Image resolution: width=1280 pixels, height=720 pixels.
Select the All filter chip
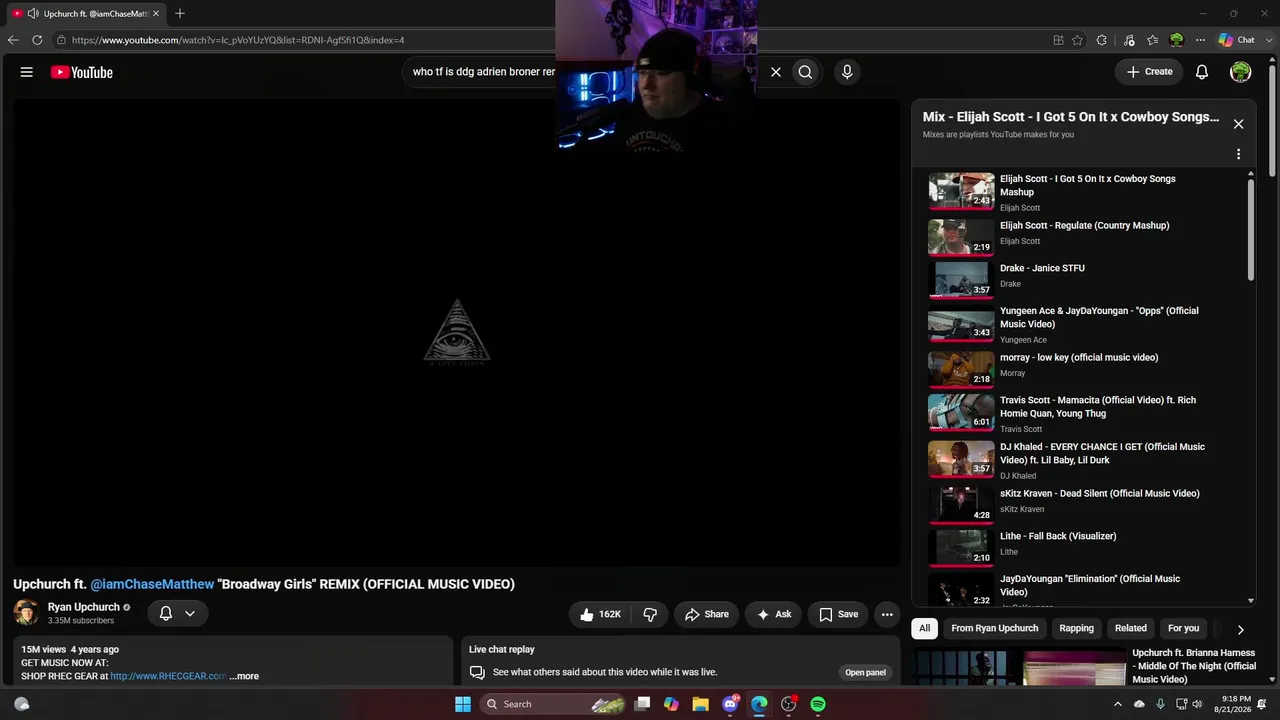(925, 628)
